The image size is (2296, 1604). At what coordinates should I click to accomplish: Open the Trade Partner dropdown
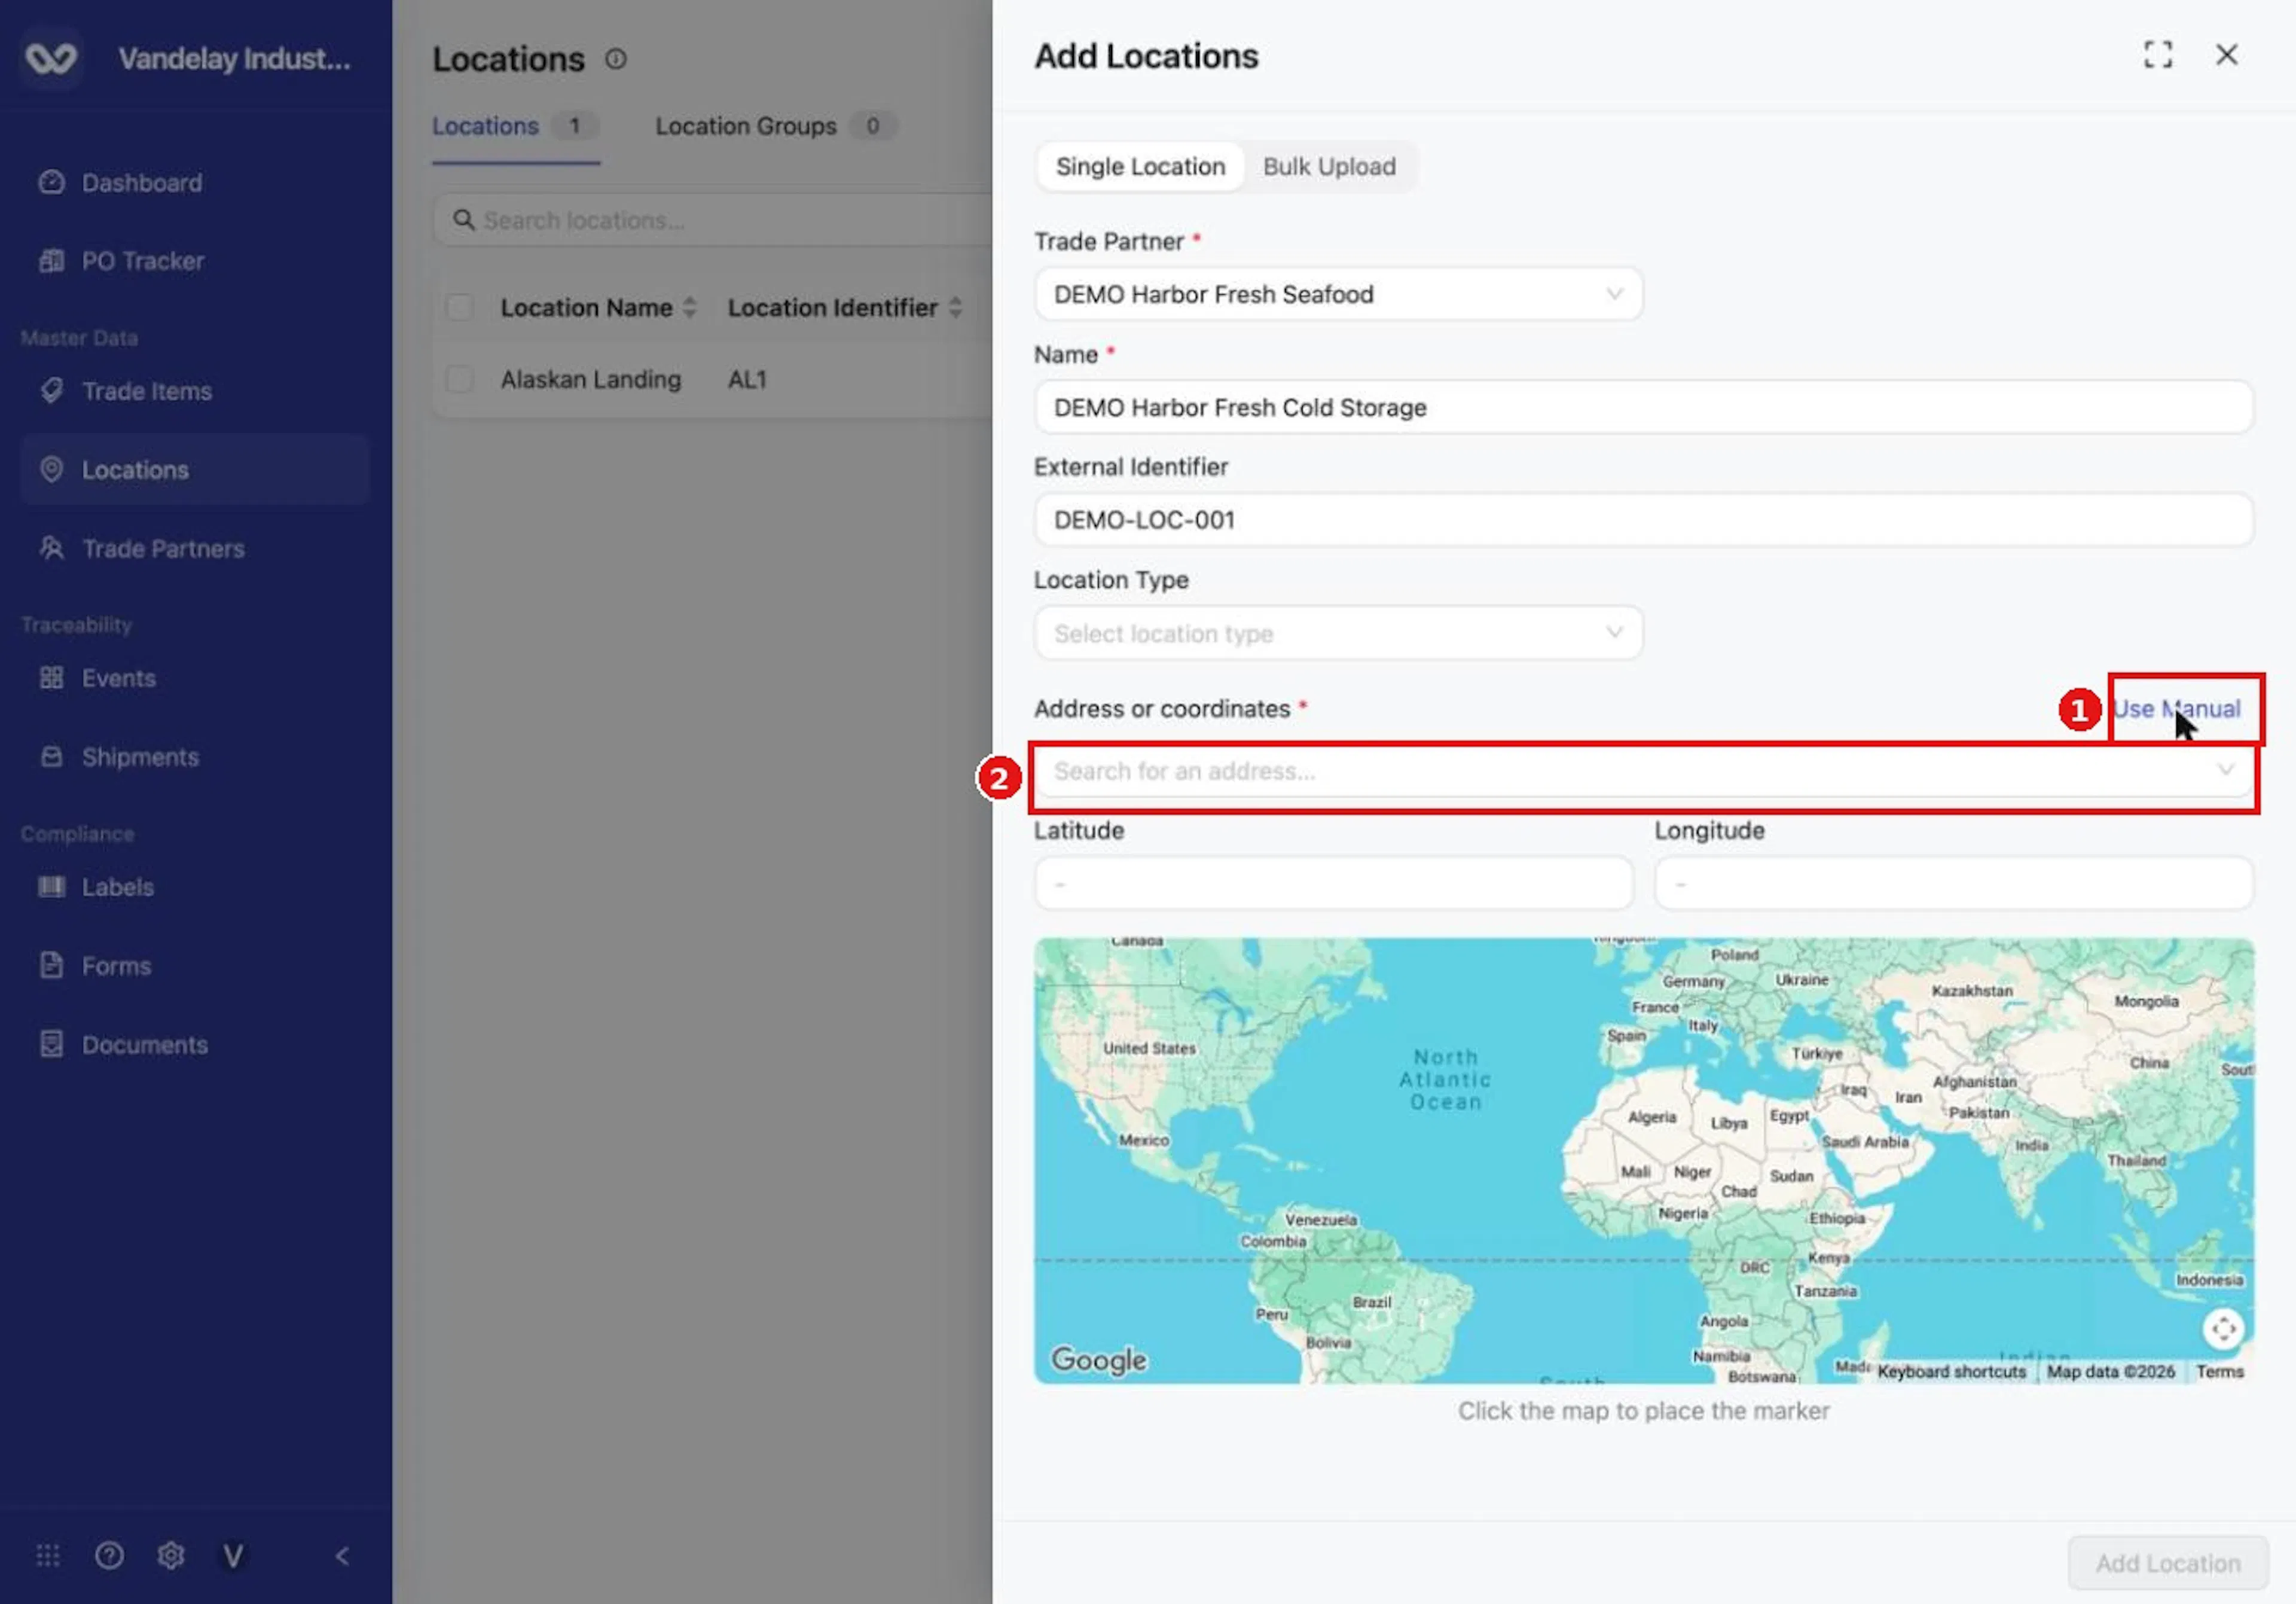1338,294
